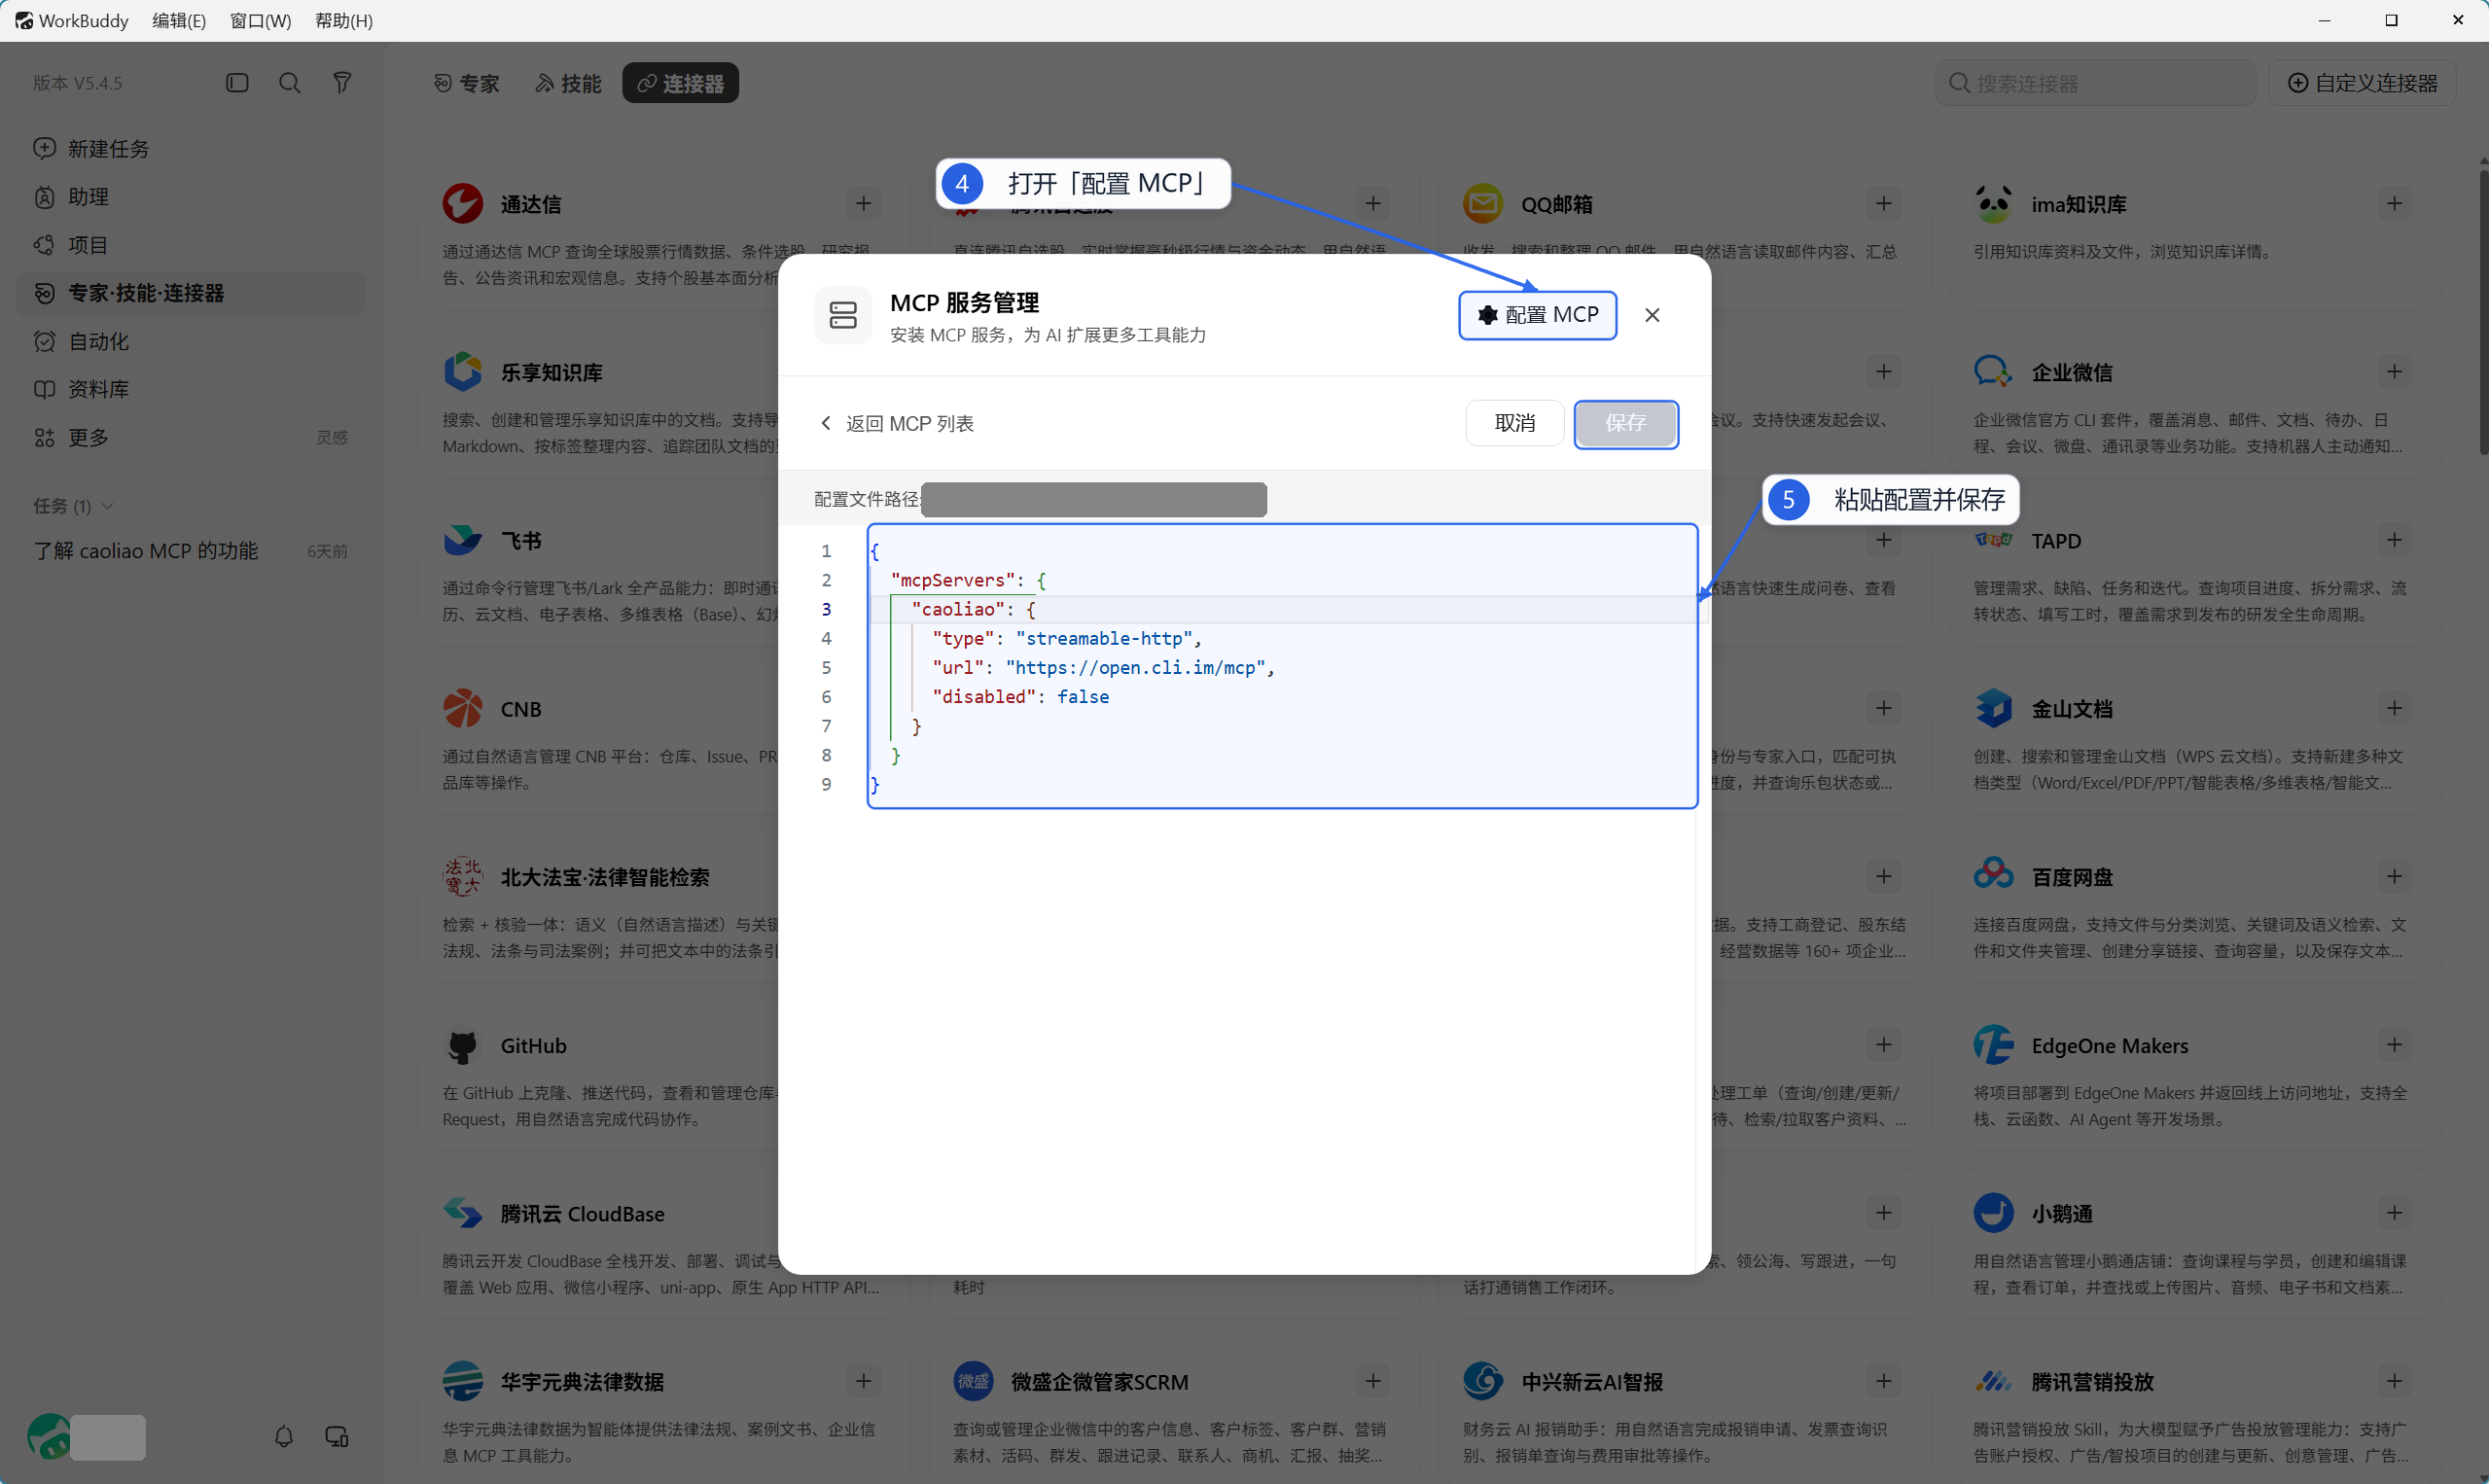Close the MCP 服务管理 dialog
The width and height of the screenshot is (2489, 1484).
pos(1652,315)
